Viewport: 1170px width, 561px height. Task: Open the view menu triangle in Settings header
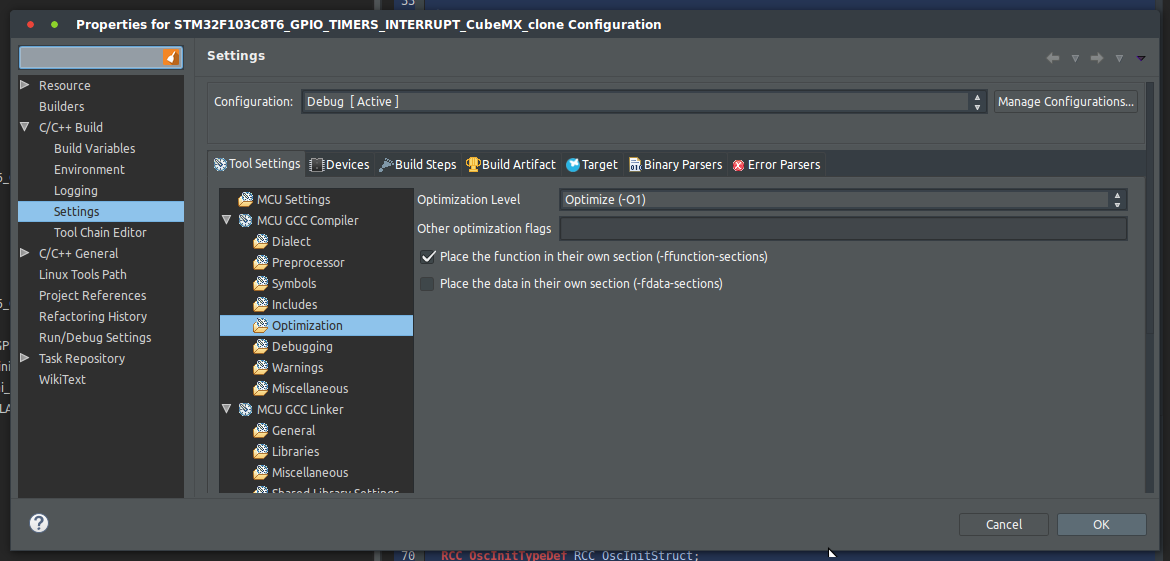click(x=1141, y=58)
